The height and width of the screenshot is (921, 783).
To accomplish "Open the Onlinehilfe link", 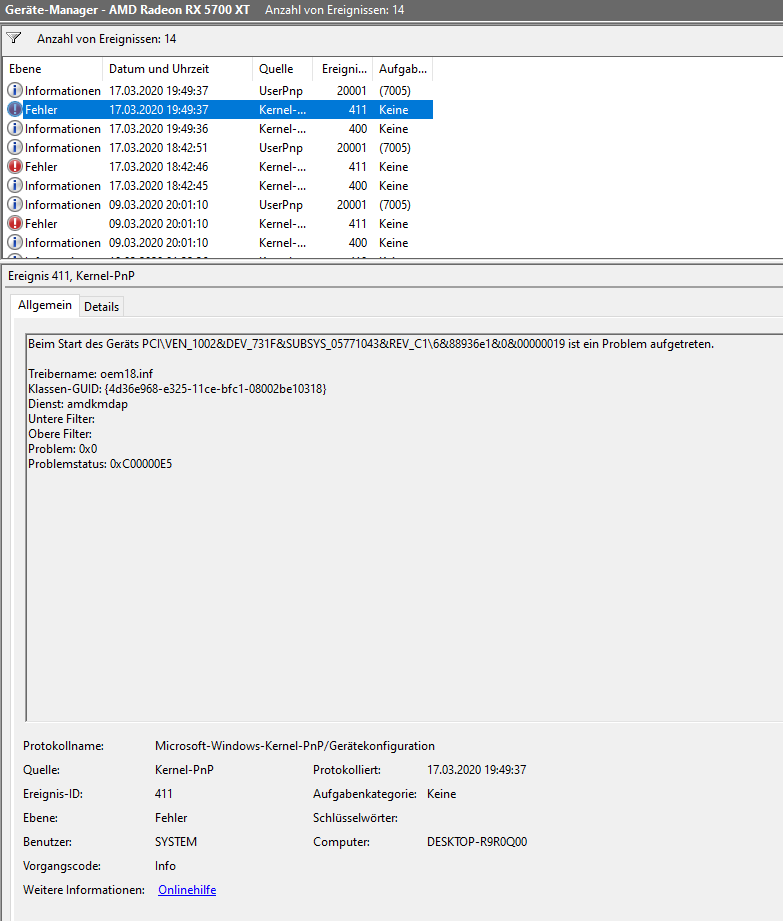I will pyautogui.click(x=187, y=890).
